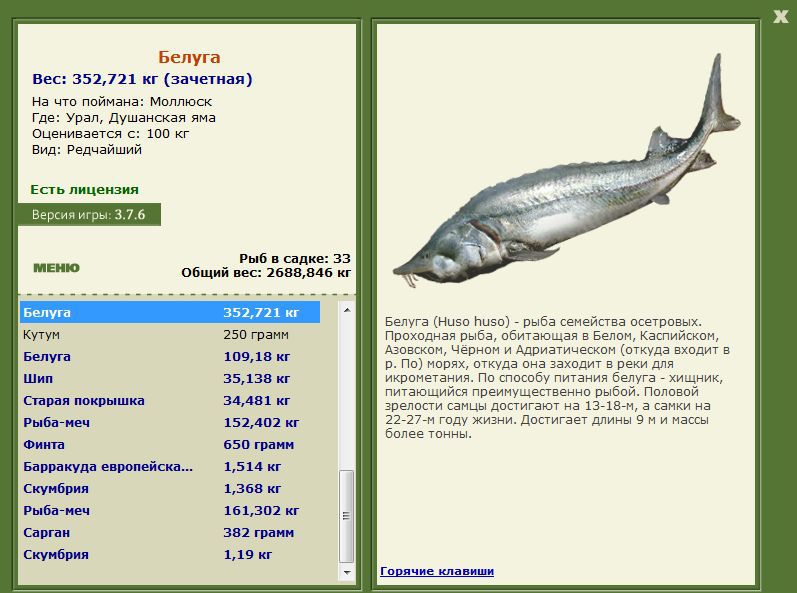Select Скумбрия weighing 1,19 кг
The height and width of the screenshot is (593, 797).
tap(170, 554)
